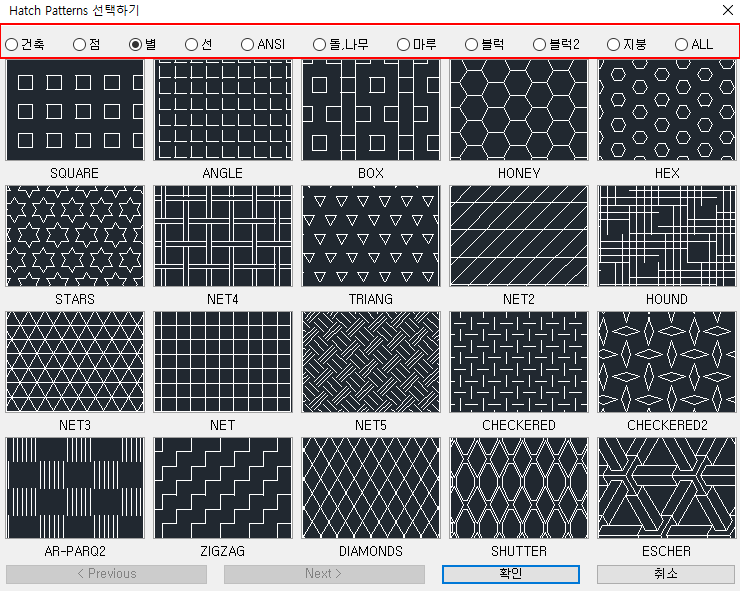
Task: Go to the Previous pattern page
Action: click(107, 574)
